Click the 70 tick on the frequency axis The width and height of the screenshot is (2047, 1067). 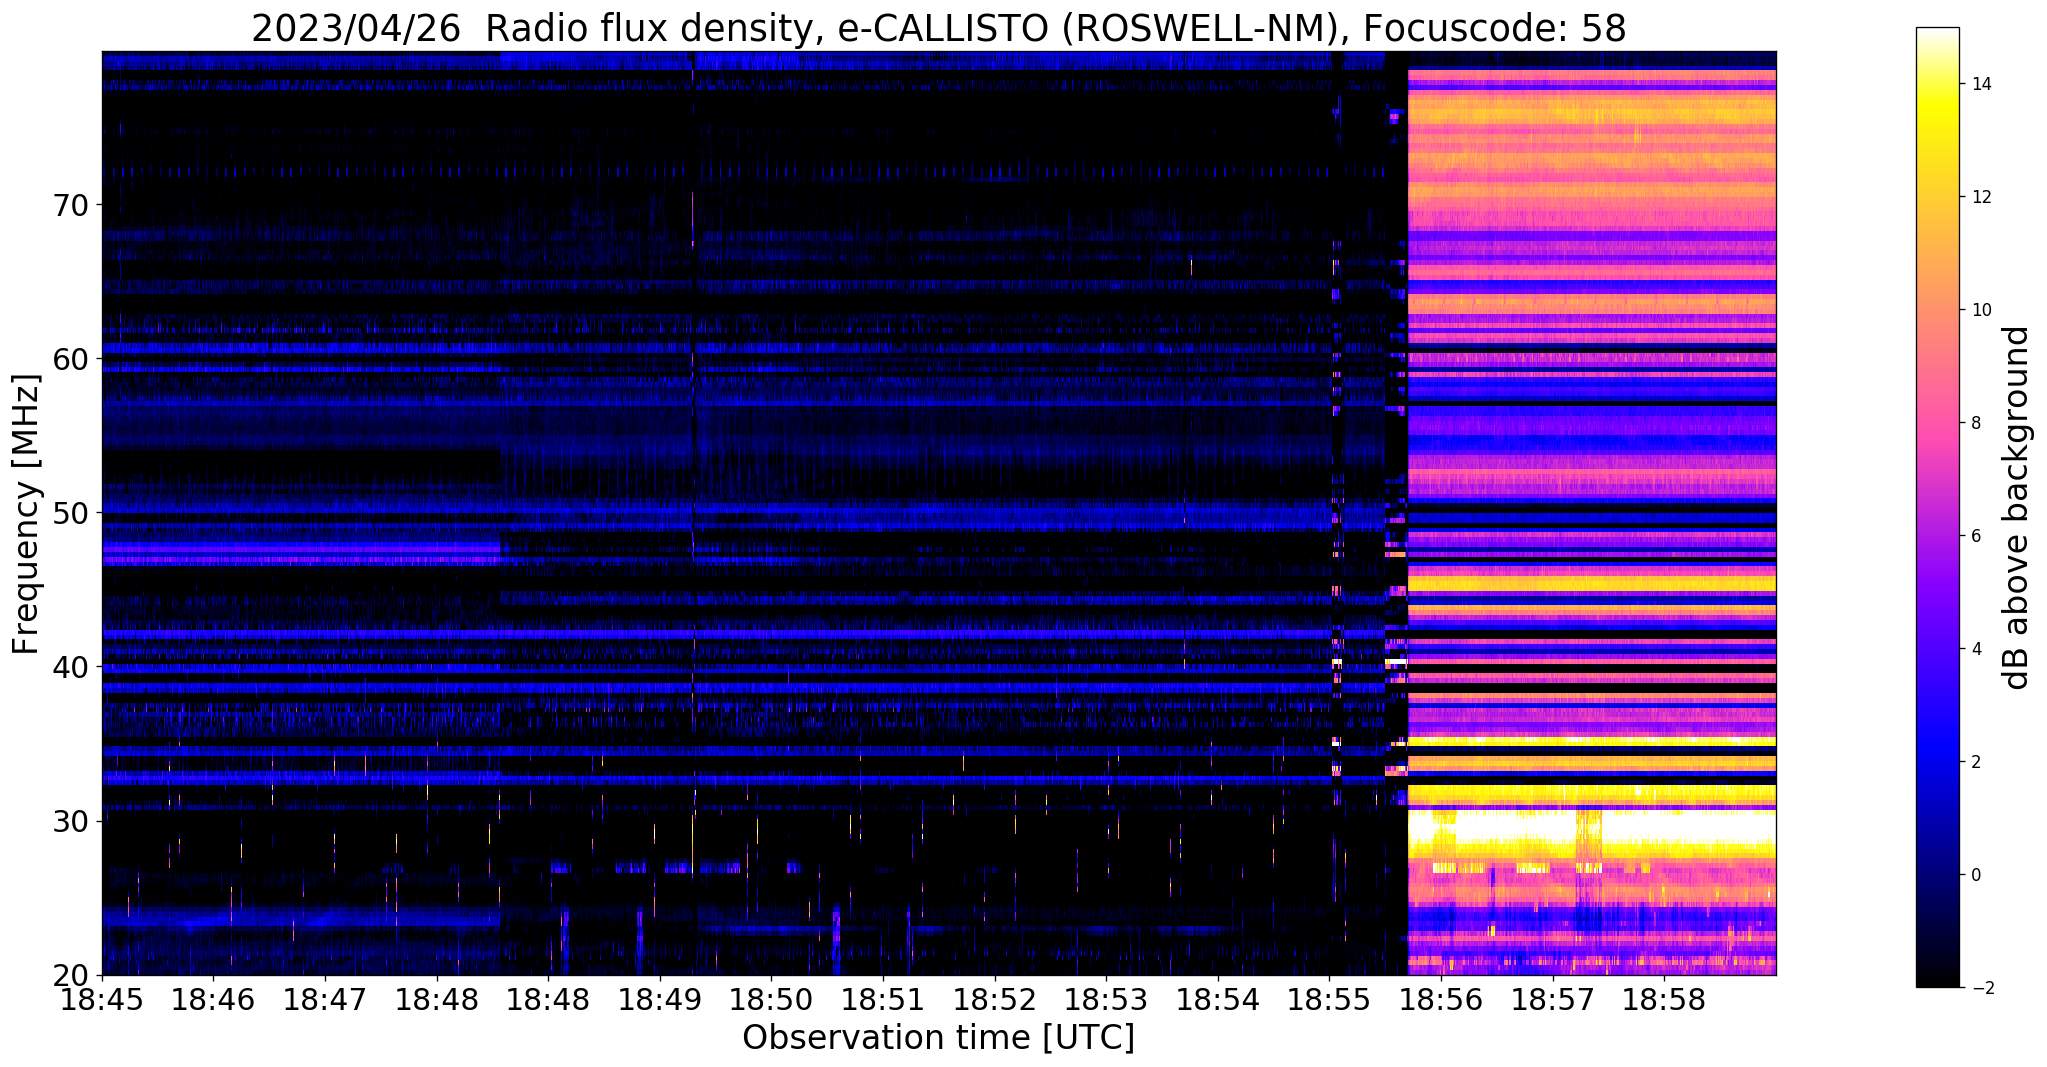[x=72, y=205]
